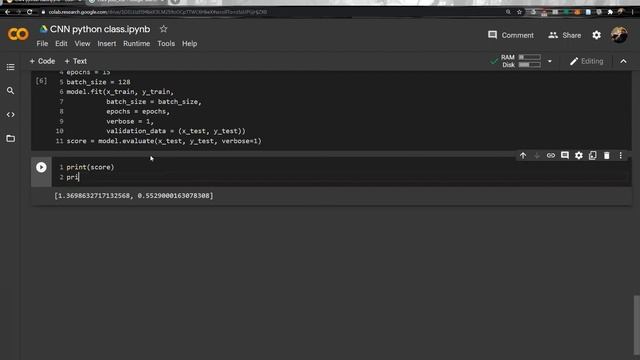
Task: Open the Comment panel
Action: click(511, 35)
